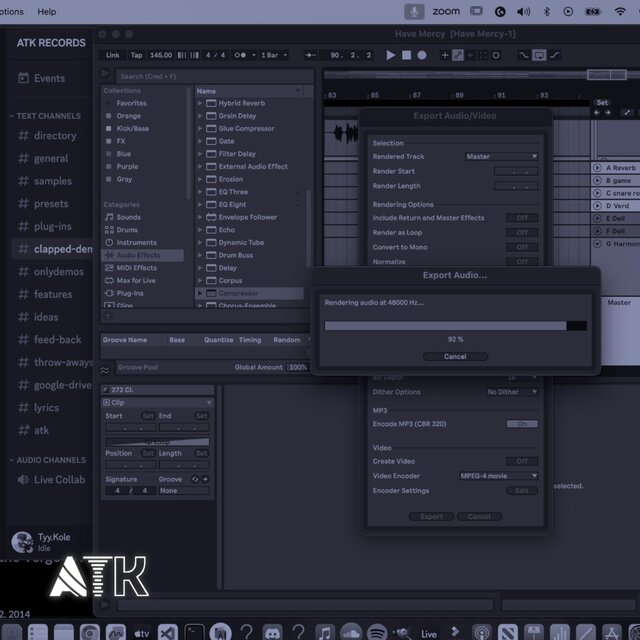Select the MIDI Effects category

point(136,268)
